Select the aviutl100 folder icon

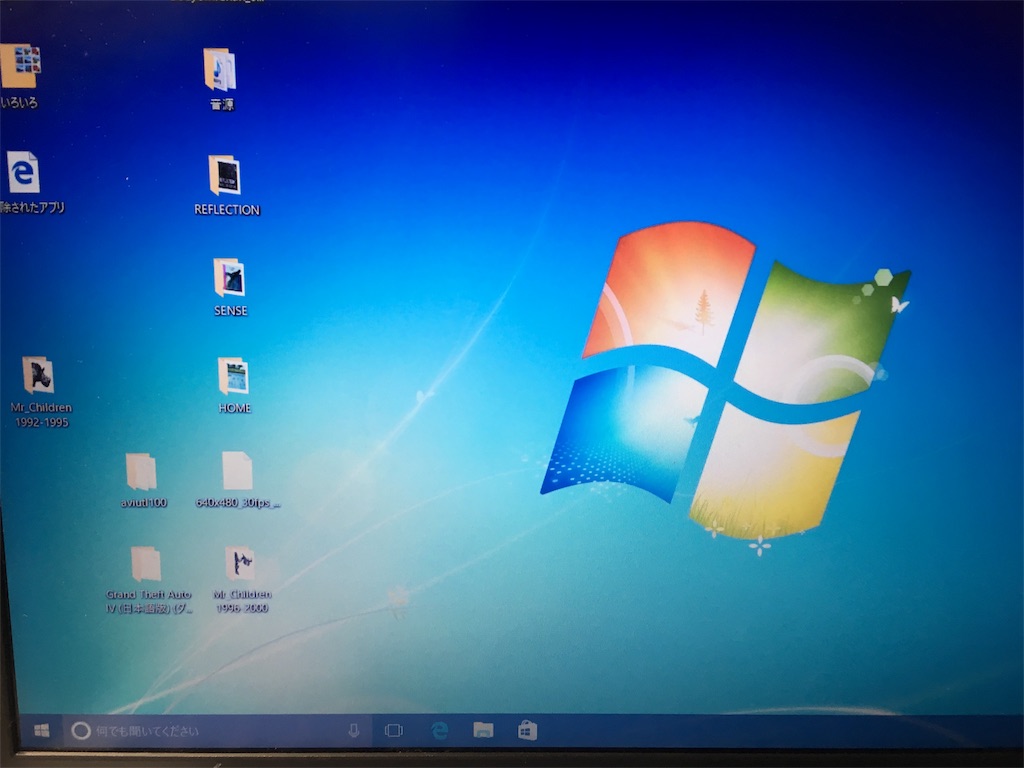tap(141, 472)
